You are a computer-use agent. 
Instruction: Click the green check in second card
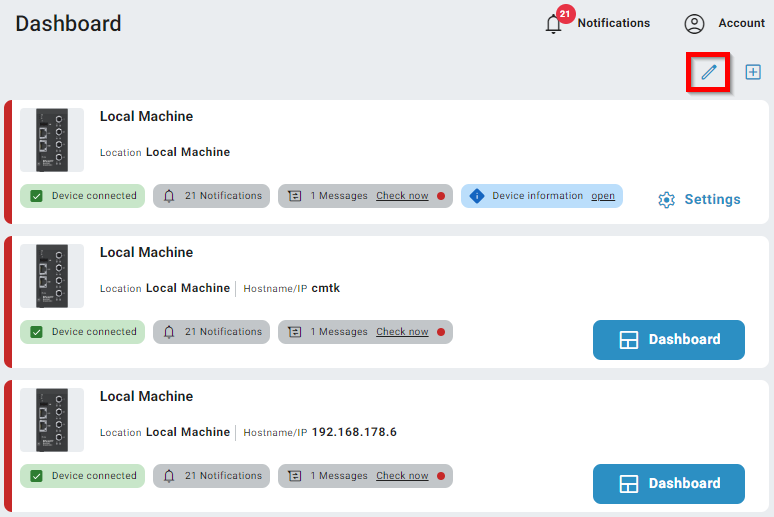pos(37,332)
